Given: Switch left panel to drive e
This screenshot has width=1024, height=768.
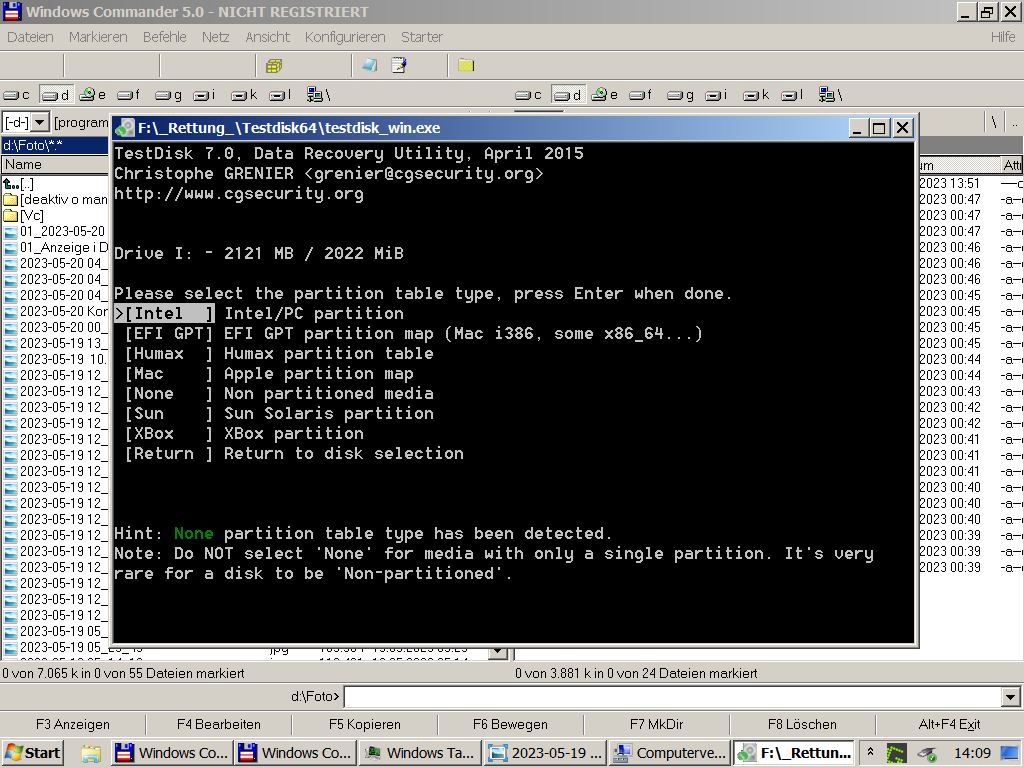Looking at the screenshot, I should (93, 95).
